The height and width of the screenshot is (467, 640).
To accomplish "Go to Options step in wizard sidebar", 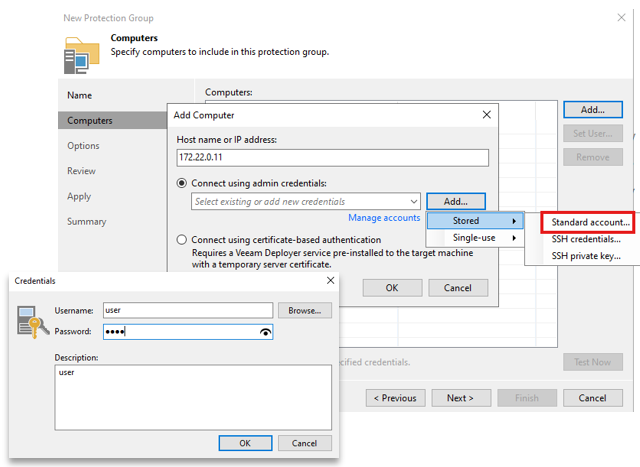I will [83, 146].
